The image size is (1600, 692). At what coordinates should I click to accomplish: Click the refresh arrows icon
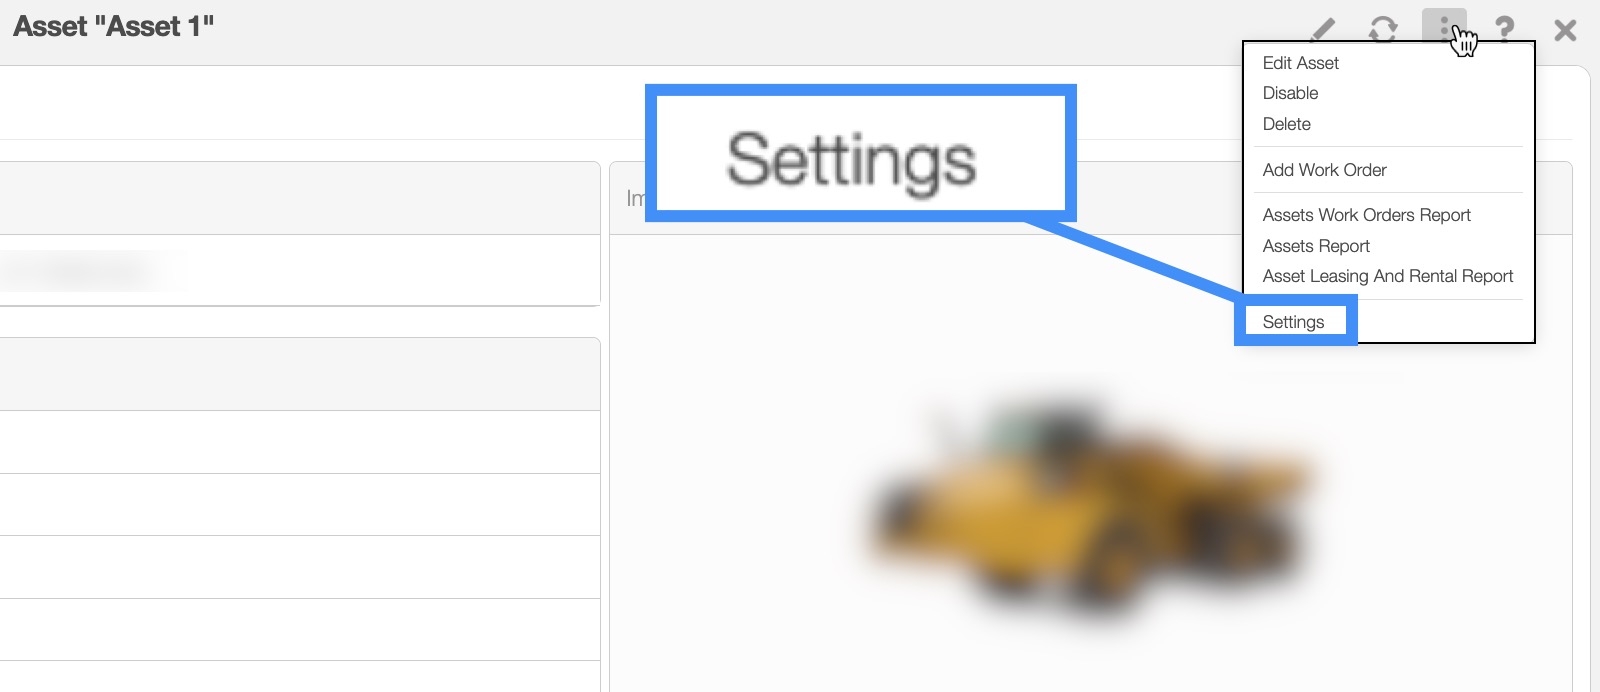click(x=1383, y=29)
